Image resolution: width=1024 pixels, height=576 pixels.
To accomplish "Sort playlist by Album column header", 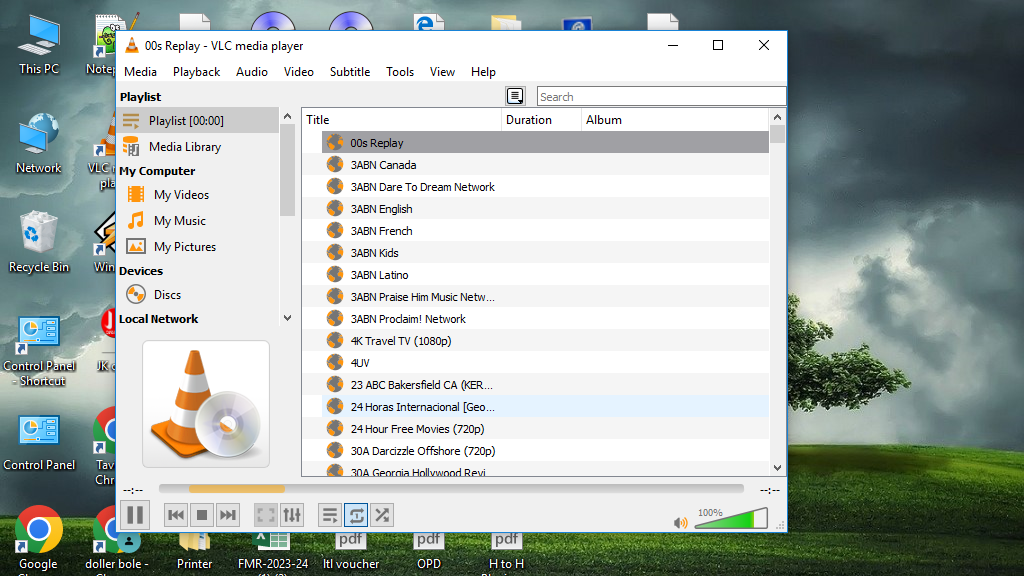I will 675,120.
